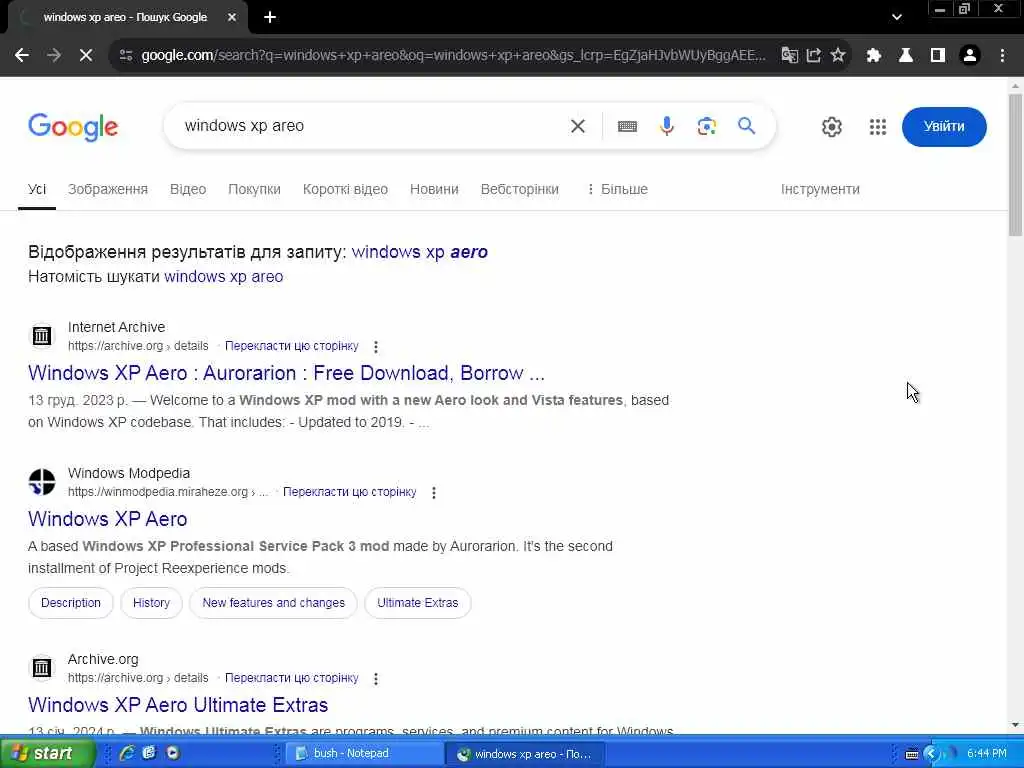Submit search with the magnifier icon
The width and height of the screenshot is (1024, 768).
[746, 125]
